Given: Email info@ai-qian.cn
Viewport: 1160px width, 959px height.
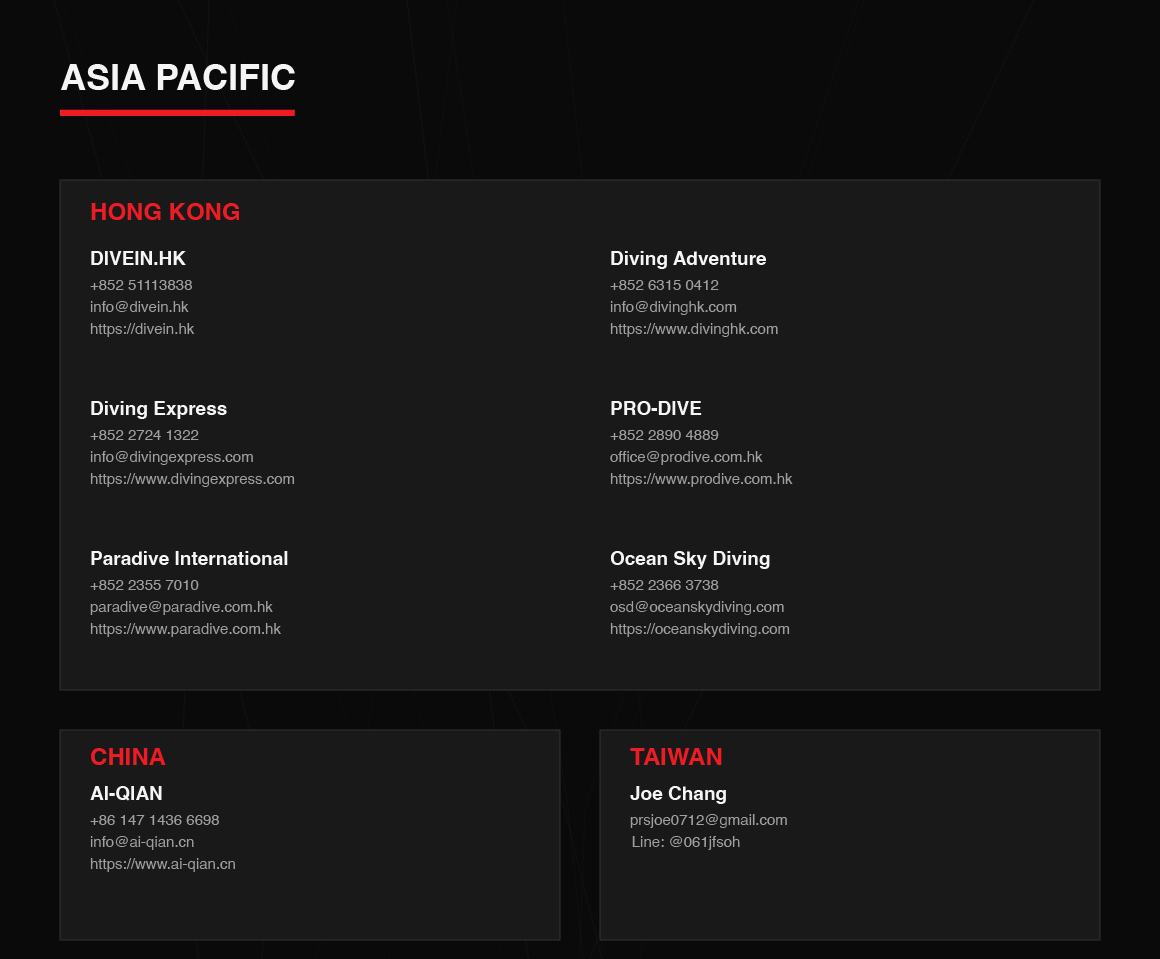Looking at the screenshot, I should pyautogui.click(x=142, y=842).
